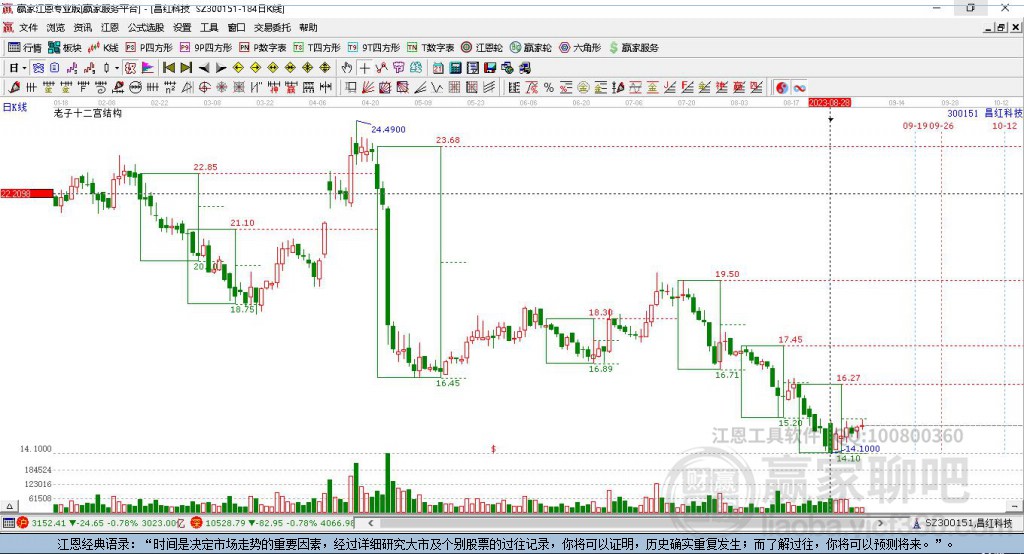
Task: Click the black left arrow icon
Action: click(204, 67)
